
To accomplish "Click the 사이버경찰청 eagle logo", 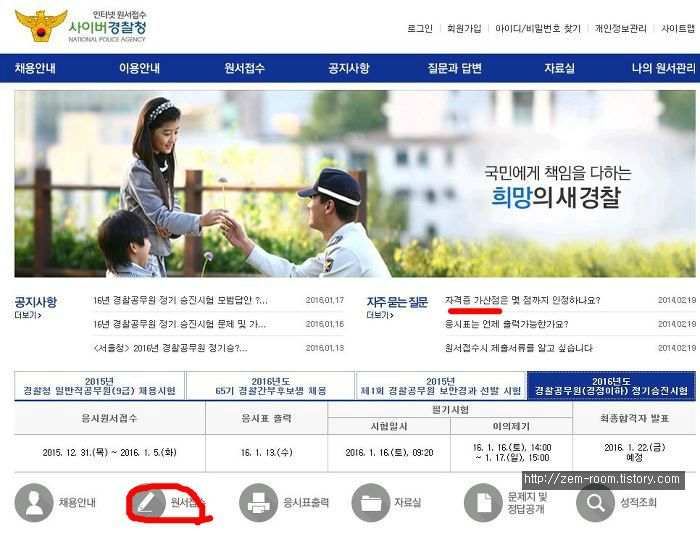I will tap(41, 26).
